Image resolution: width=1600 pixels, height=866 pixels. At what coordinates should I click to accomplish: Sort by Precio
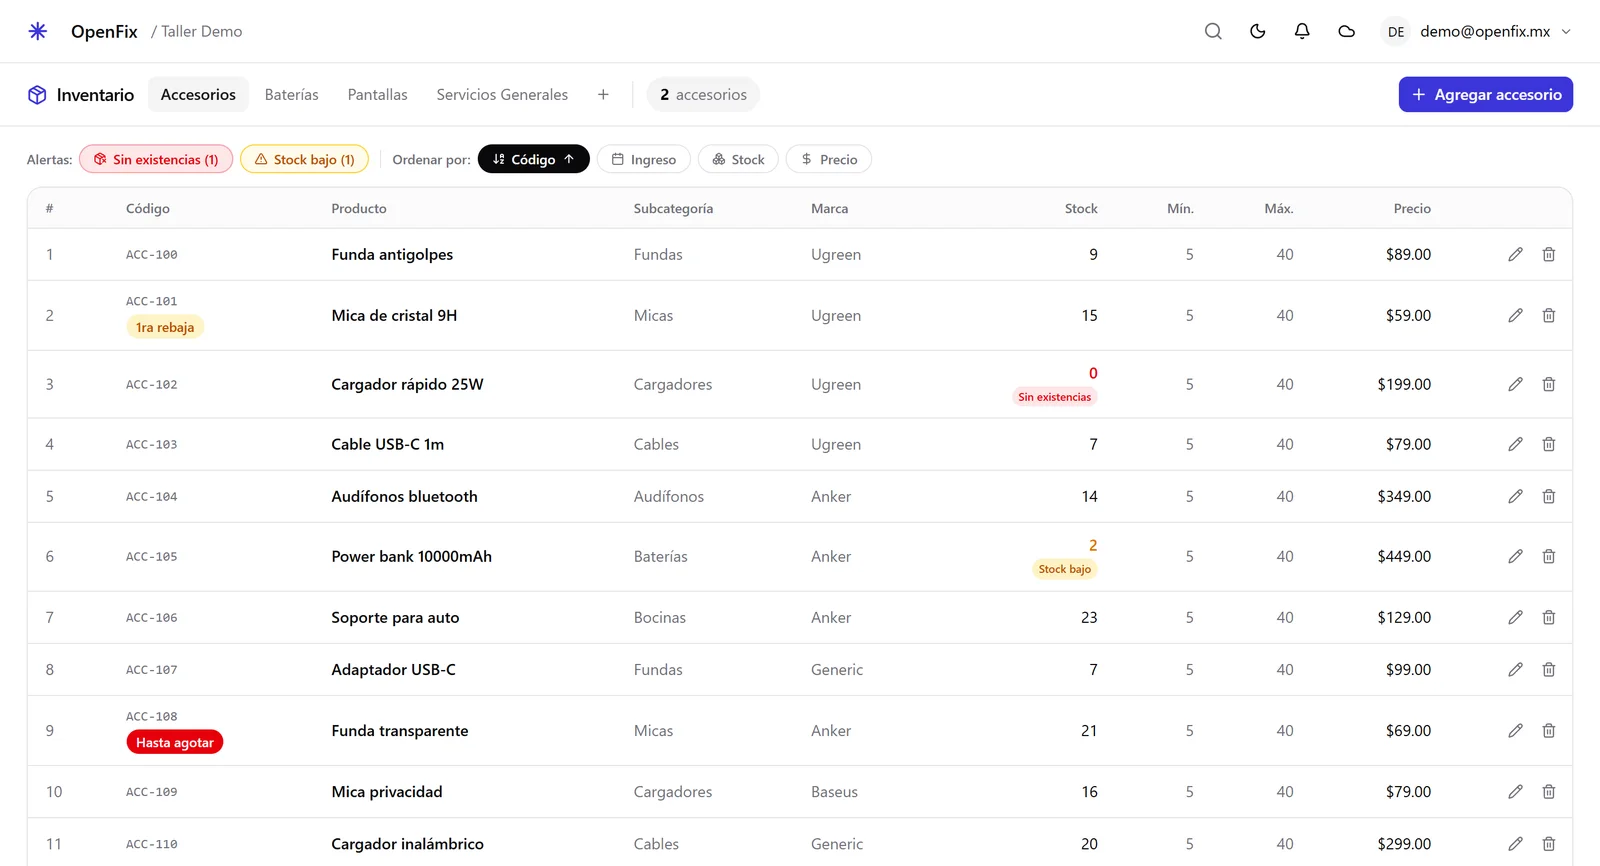(x=829, y=159)
